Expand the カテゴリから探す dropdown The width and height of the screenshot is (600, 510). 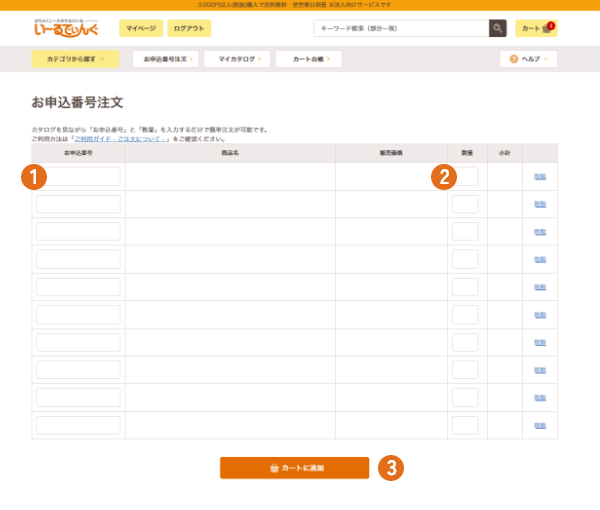click(x=75, y=59)
